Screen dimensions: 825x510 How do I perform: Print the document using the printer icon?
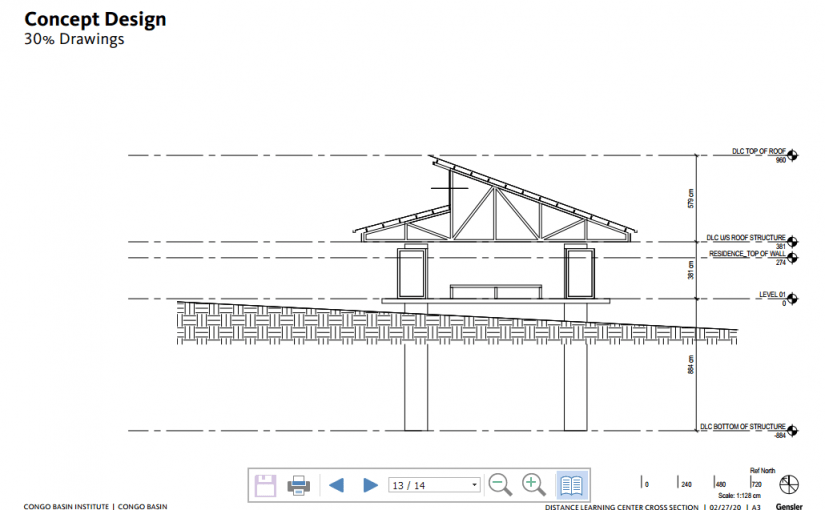[298, 485]
